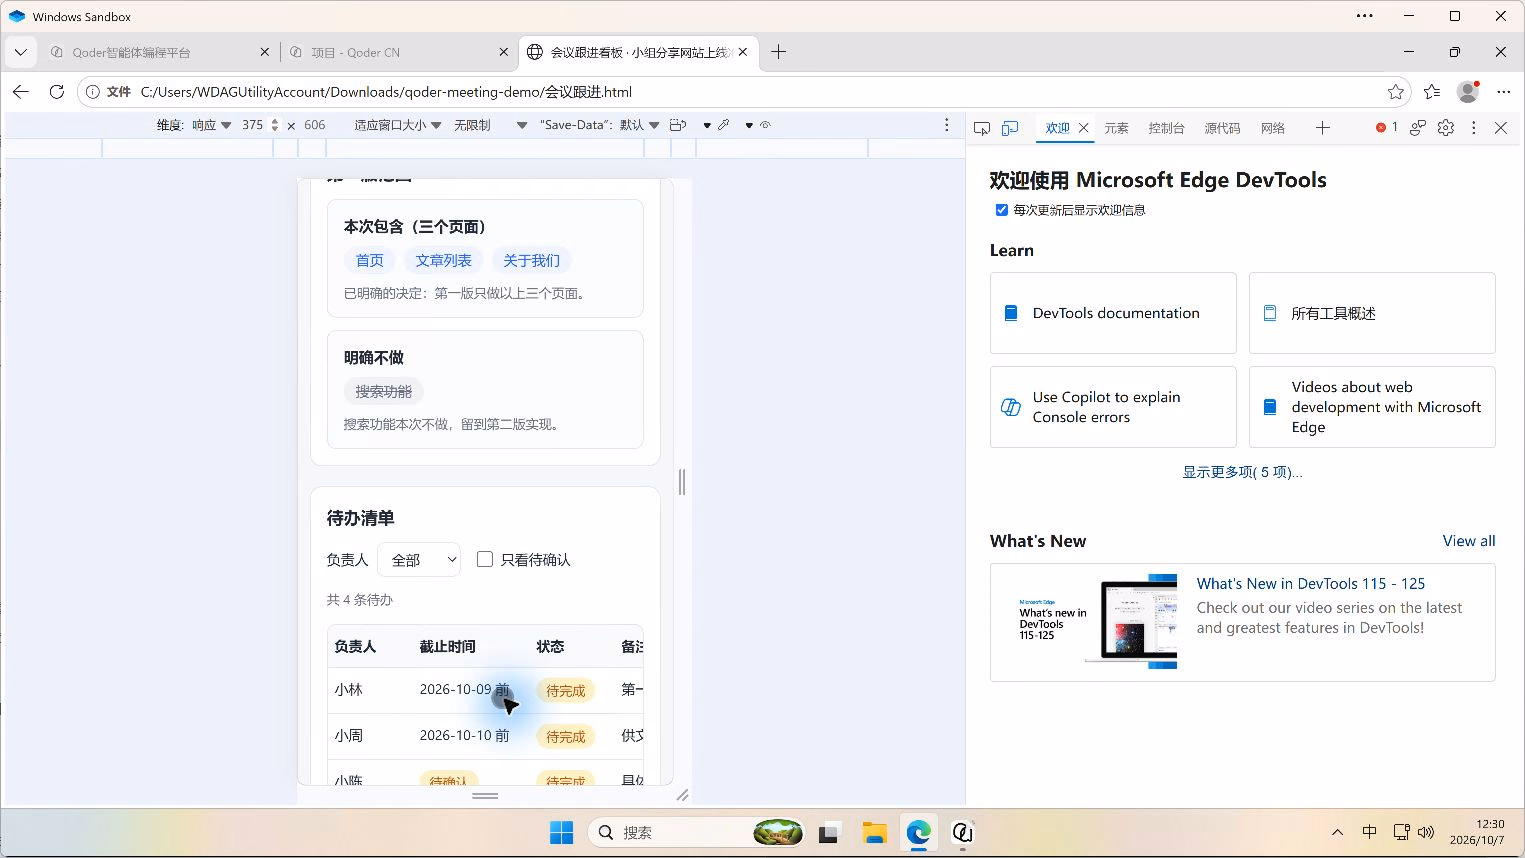
Task: Activate the DevTools inspect element picker
Action: click(982, 128)
